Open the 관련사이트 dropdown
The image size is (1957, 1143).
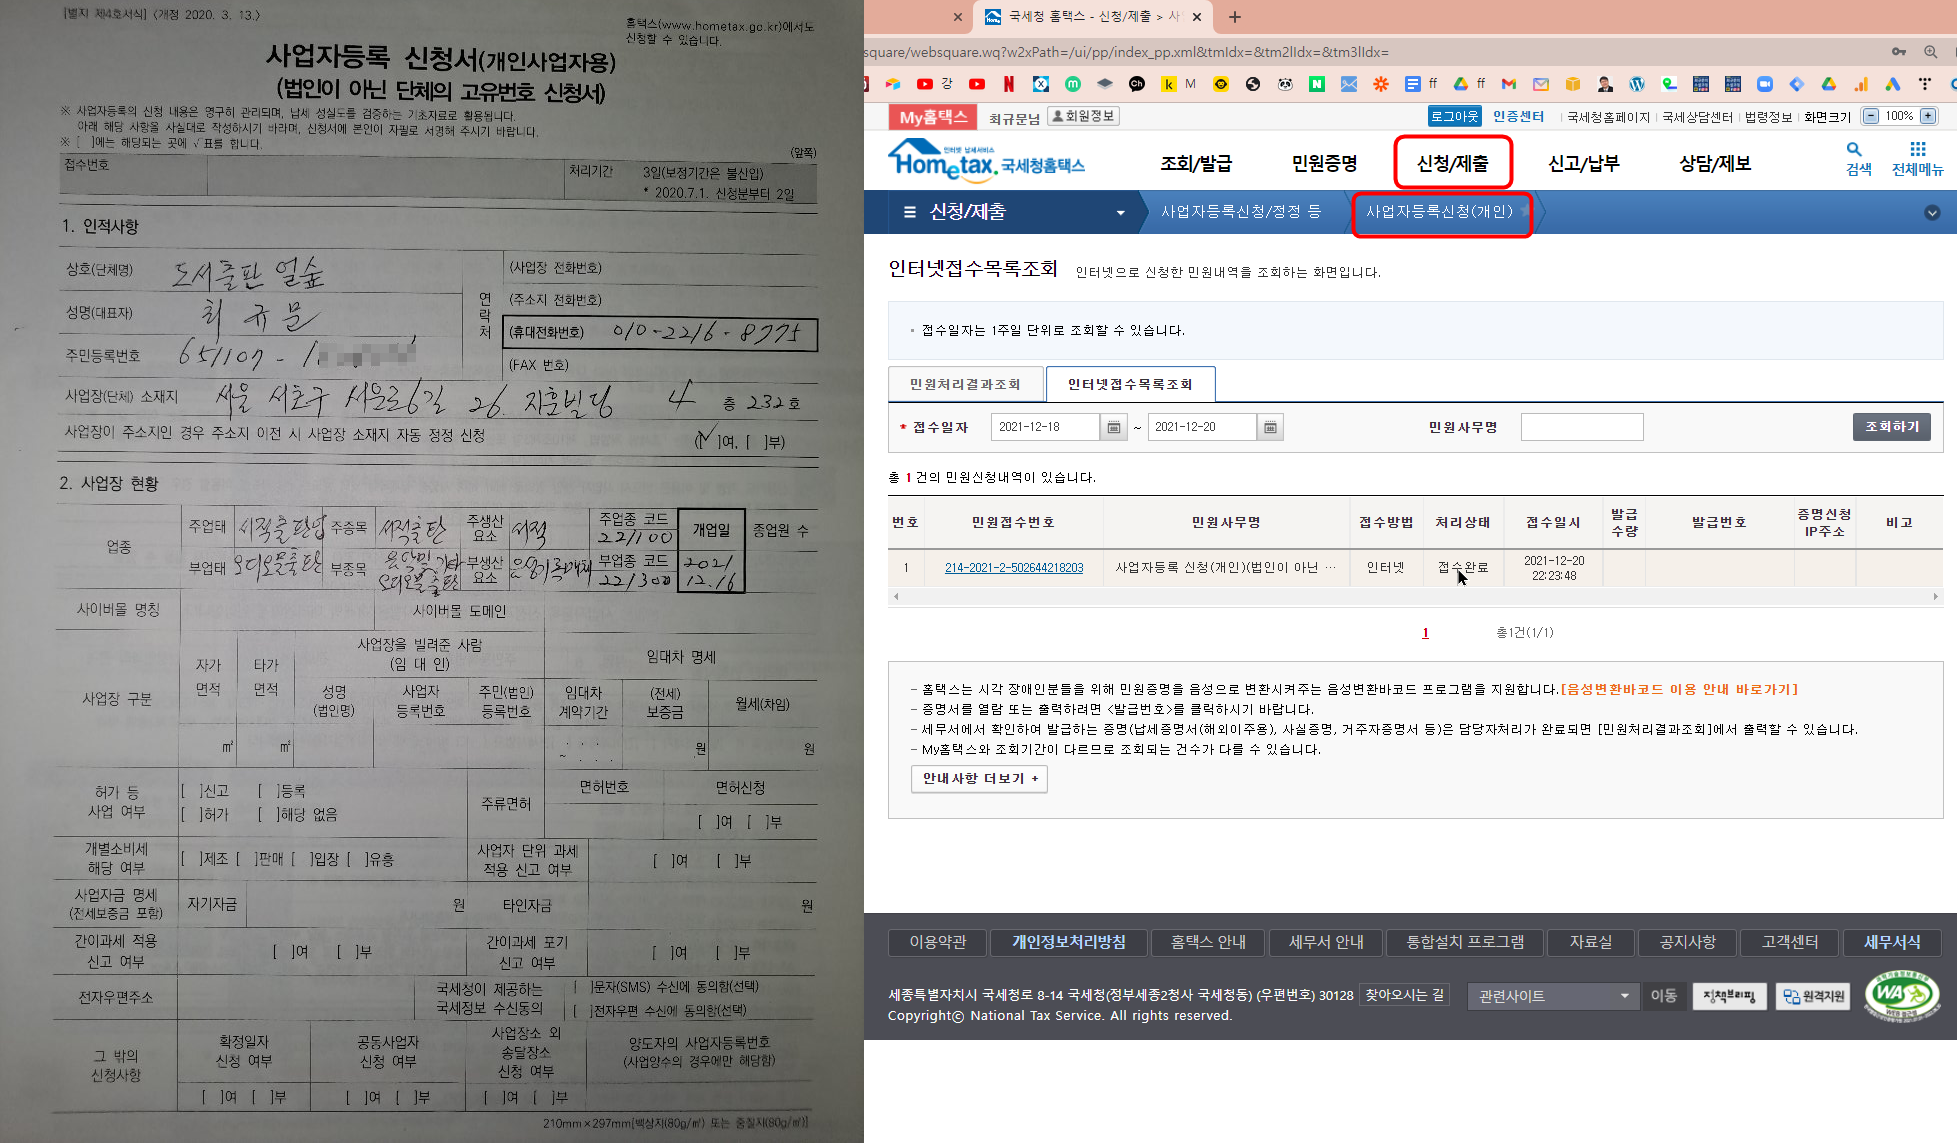[x=1552, y=996]
